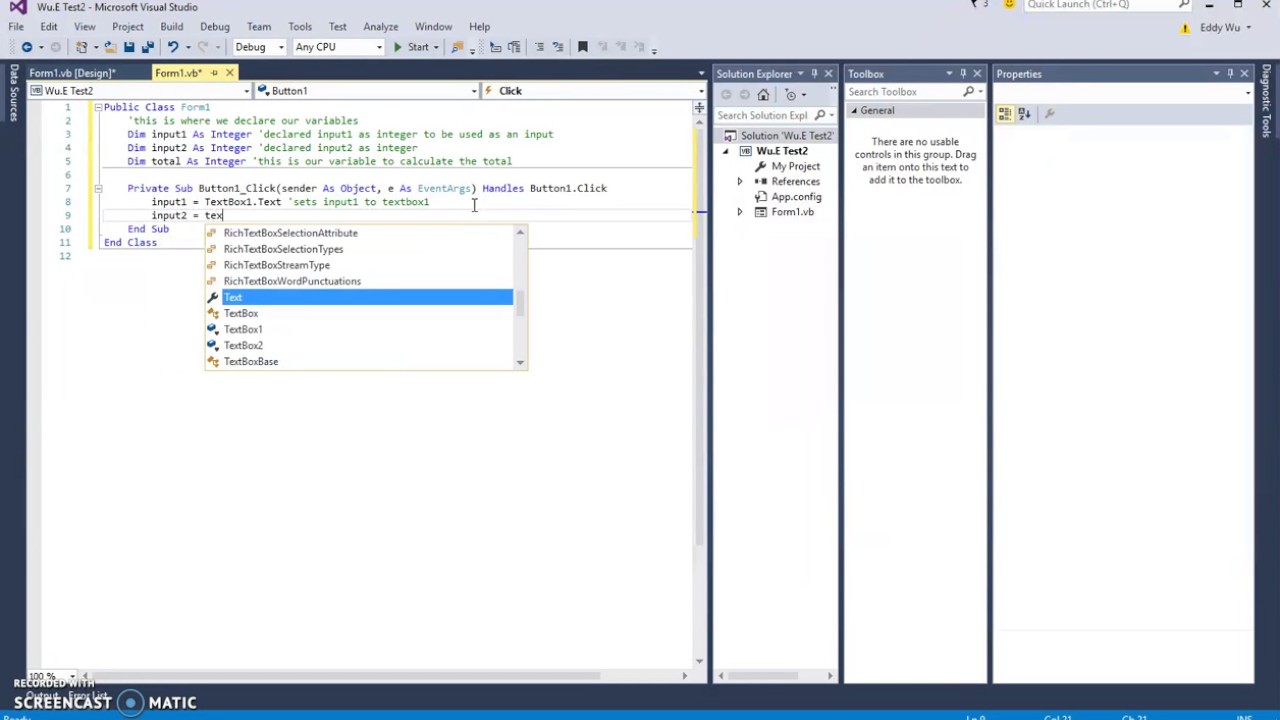Uncomment selected lines via toolbar icon
The image size is (1280, 720).
pyautogui.click(x=558, y=47)
